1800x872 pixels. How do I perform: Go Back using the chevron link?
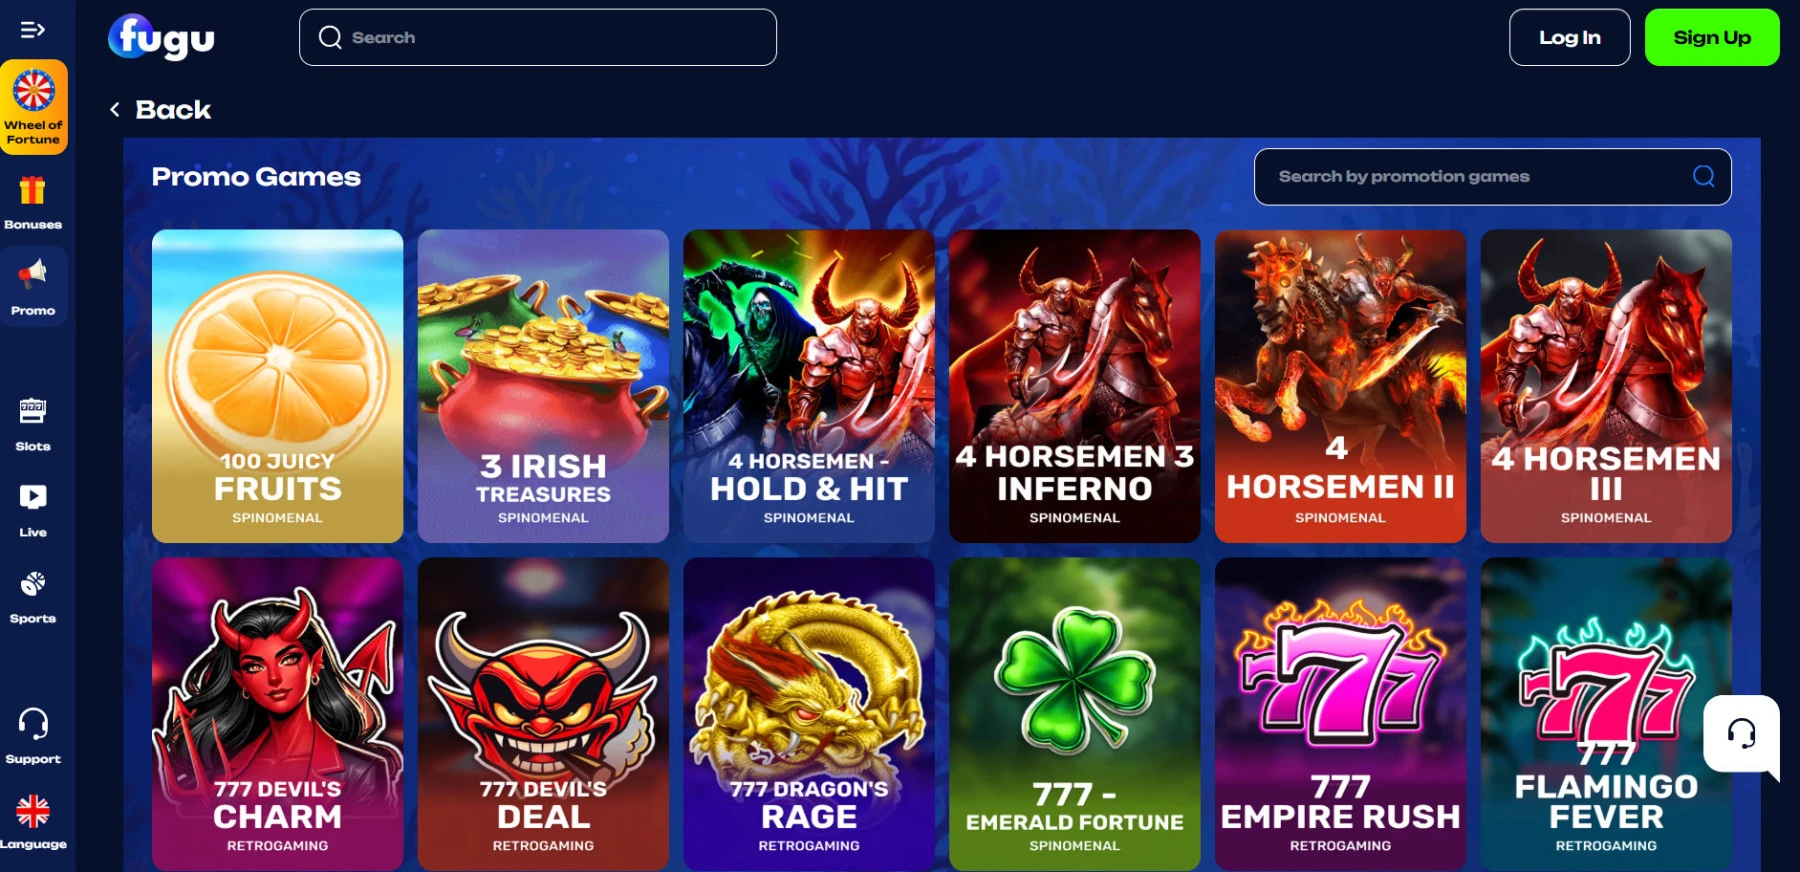(160, 110)
